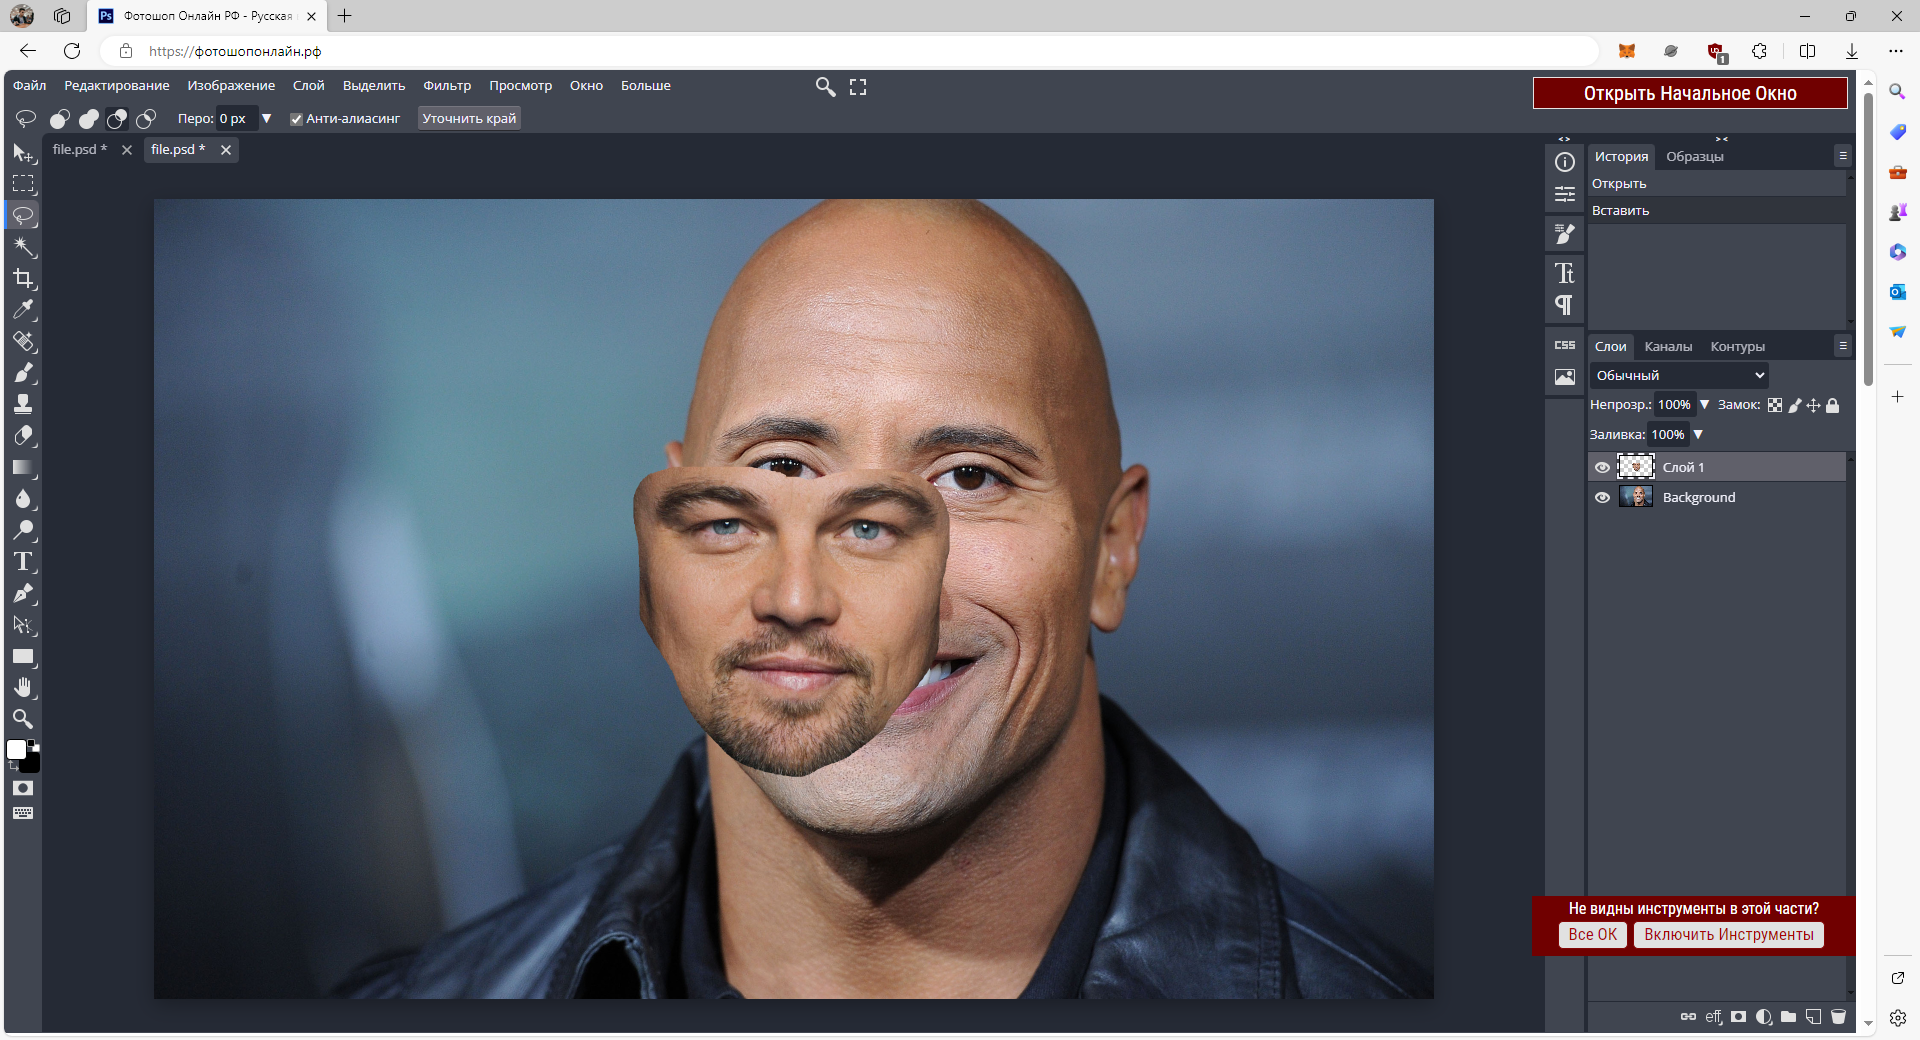Viewport: 1920px width, 1040px height.
Task: Hide the Background layer
Action: [x=1602, y=498]
